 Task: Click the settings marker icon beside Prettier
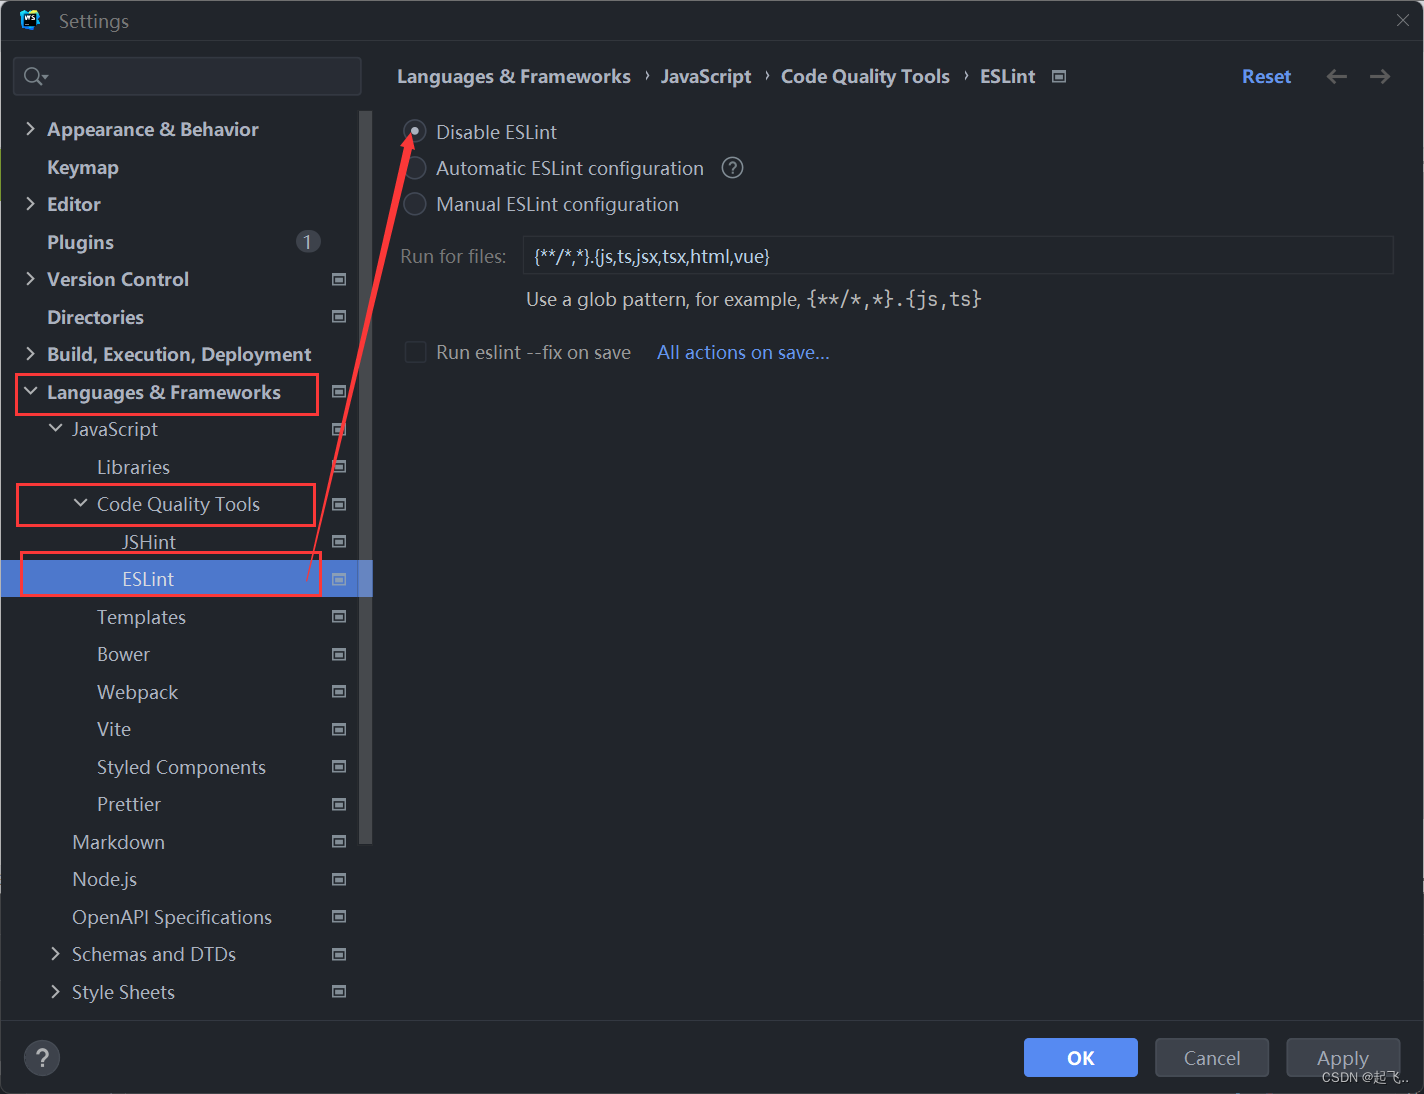pyautogui.click(x=339, y=804)
